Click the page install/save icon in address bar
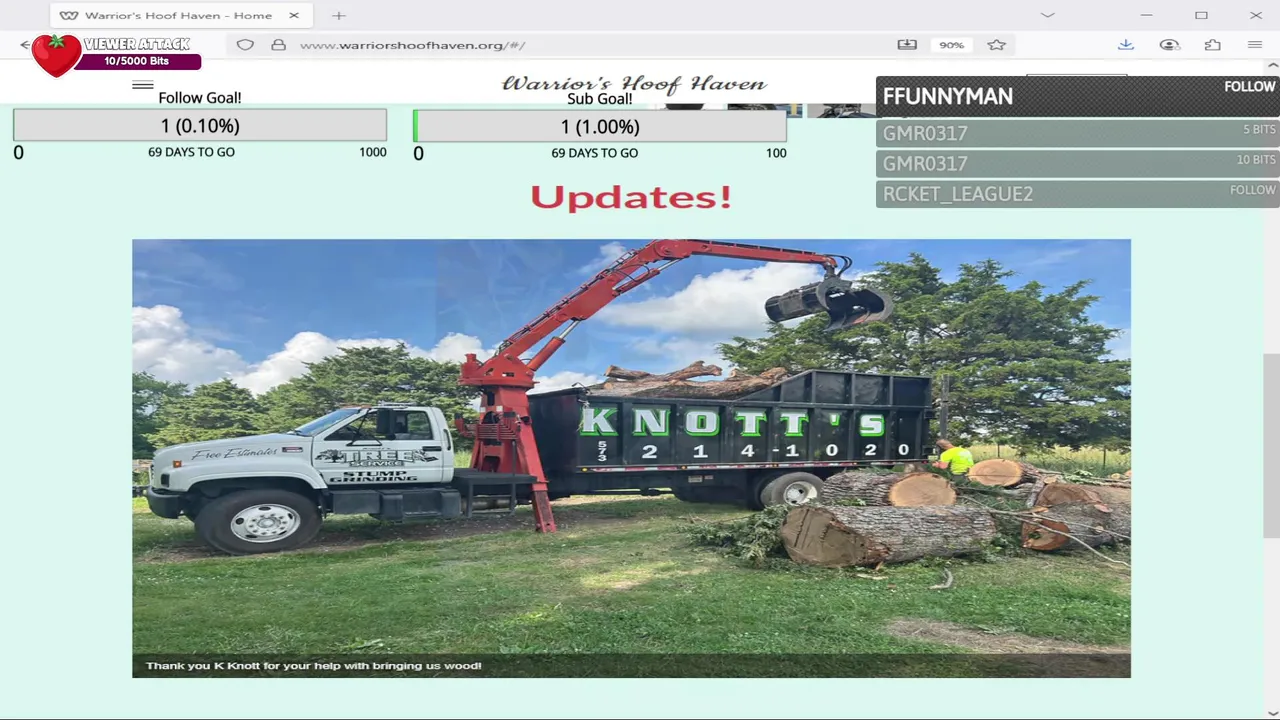 907,45
